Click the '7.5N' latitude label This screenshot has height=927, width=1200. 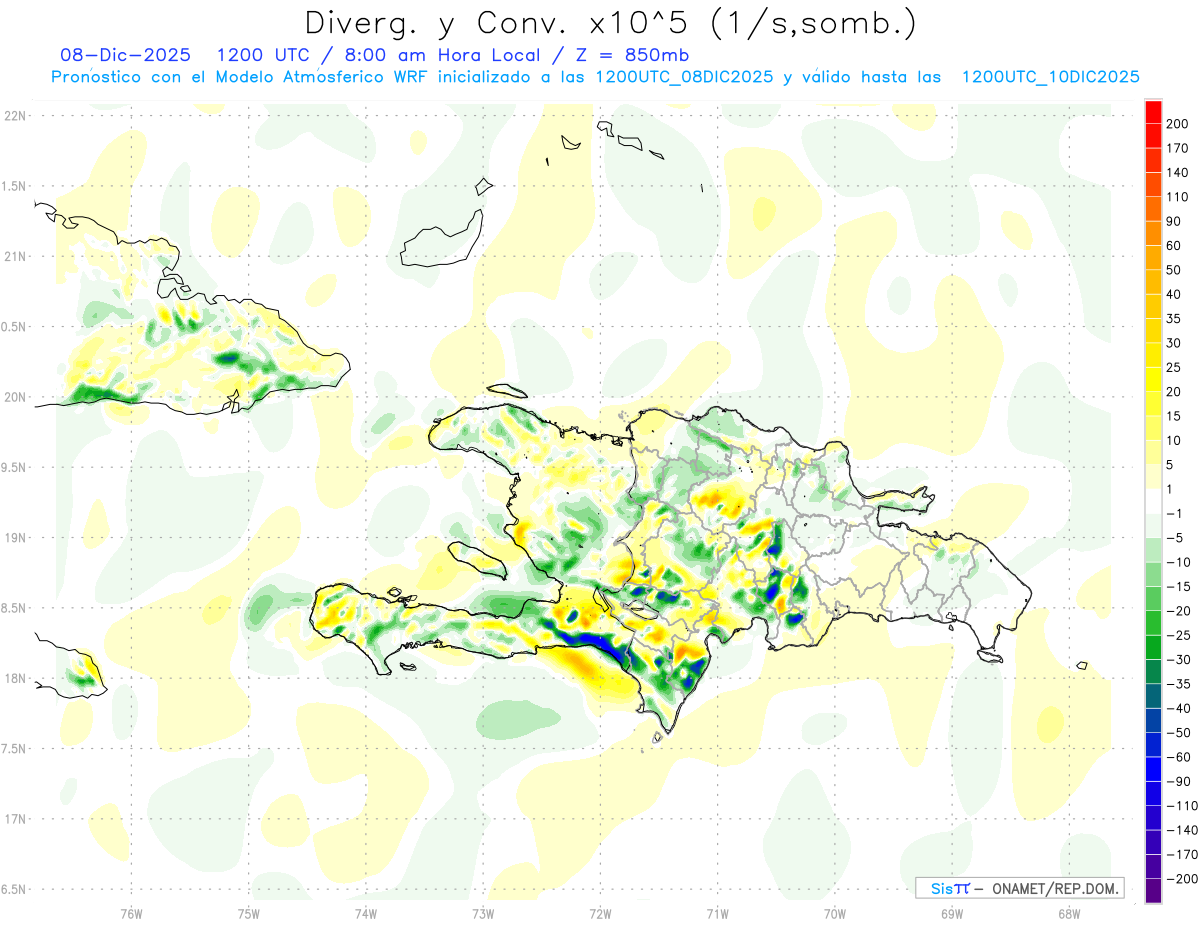(x=15, y=749)
